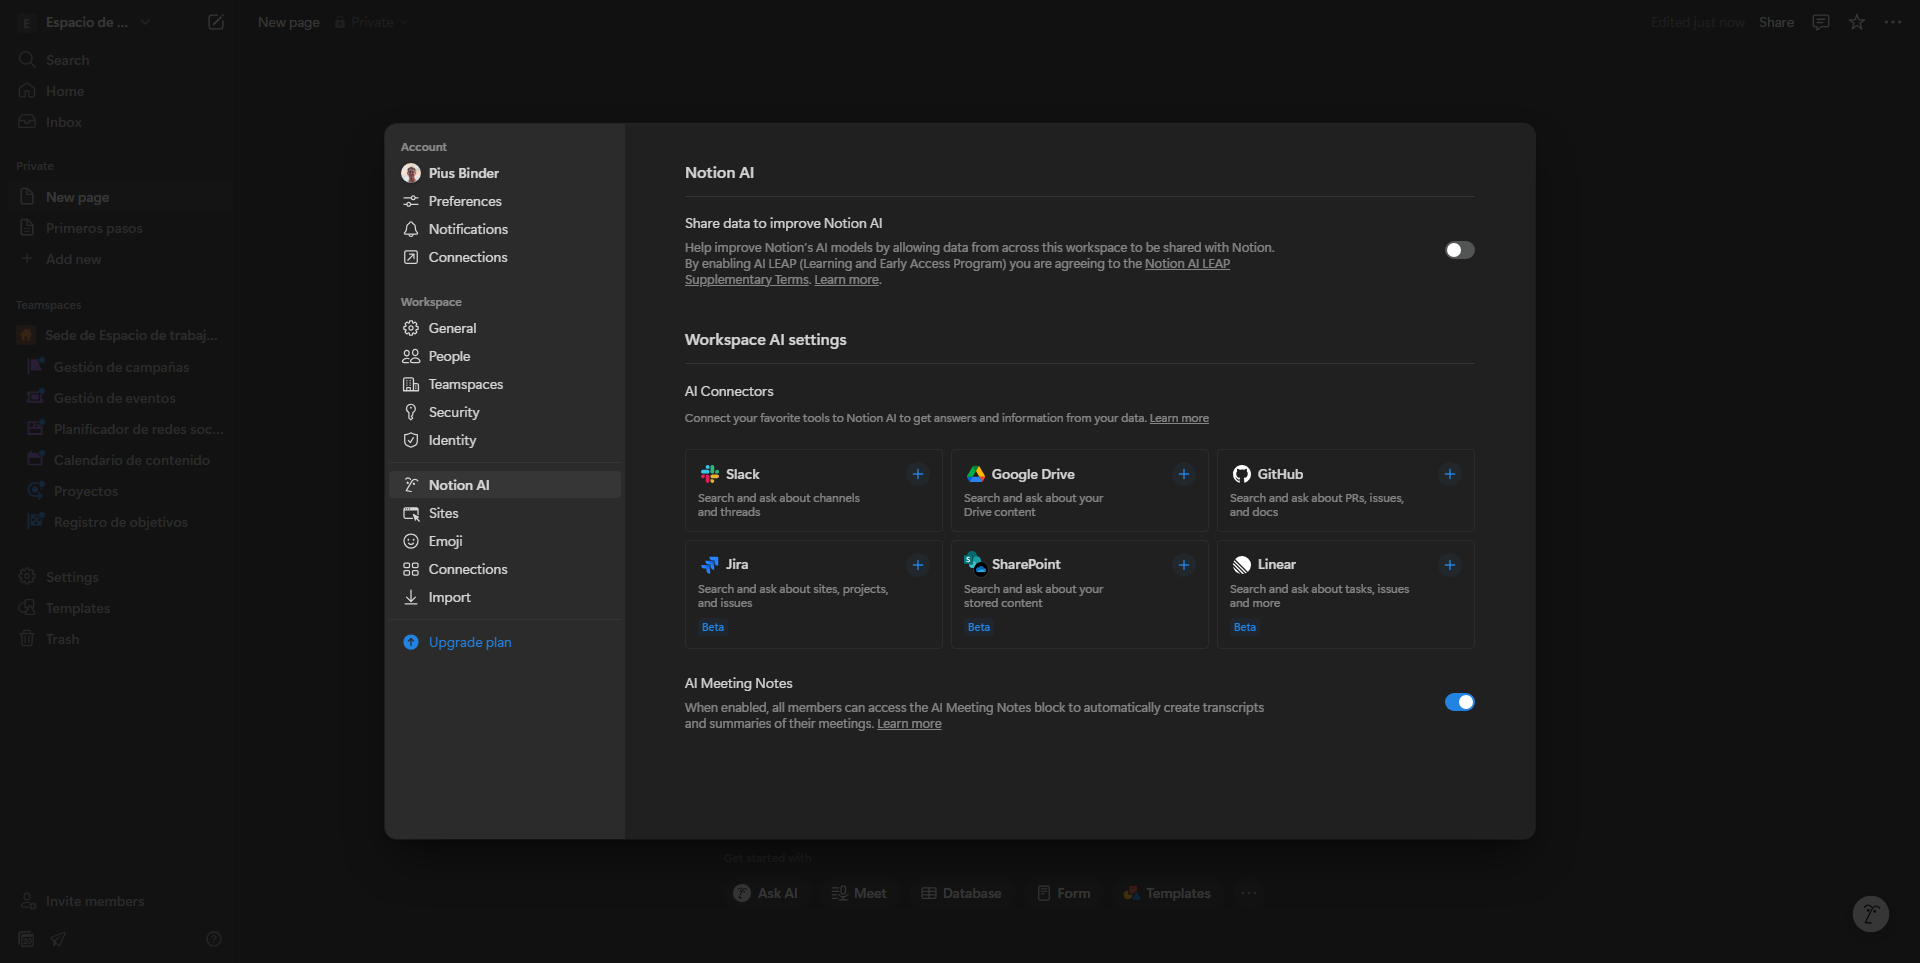
Task: Open workspace switcher dropdown Espacio de
Action: coord(85,22)
